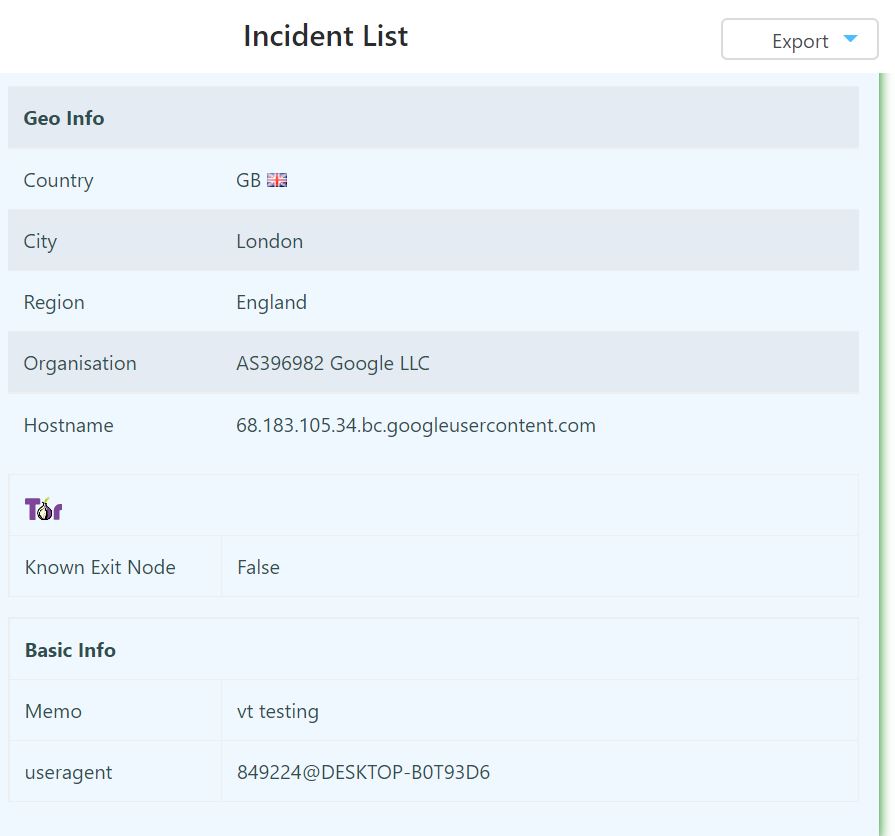895x836 pixels.
Task: Click the Known Exit Node label
Action: (100, 567)
